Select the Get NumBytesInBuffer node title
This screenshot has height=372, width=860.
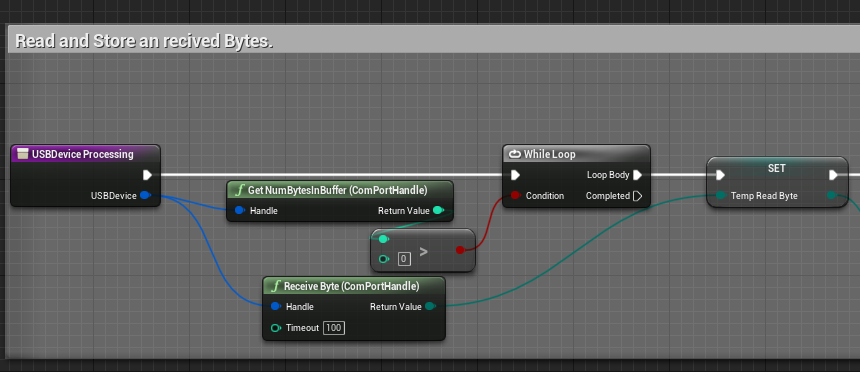(x=337, y=190)
